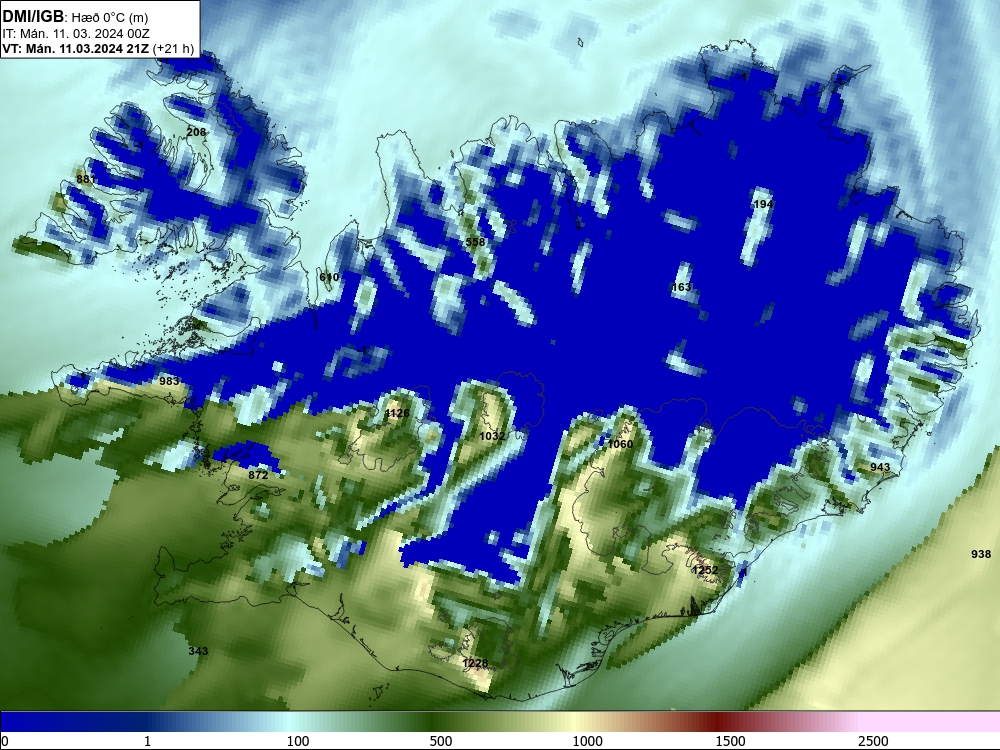
Task: Click the map value 872
Action: tap(258, 475)
